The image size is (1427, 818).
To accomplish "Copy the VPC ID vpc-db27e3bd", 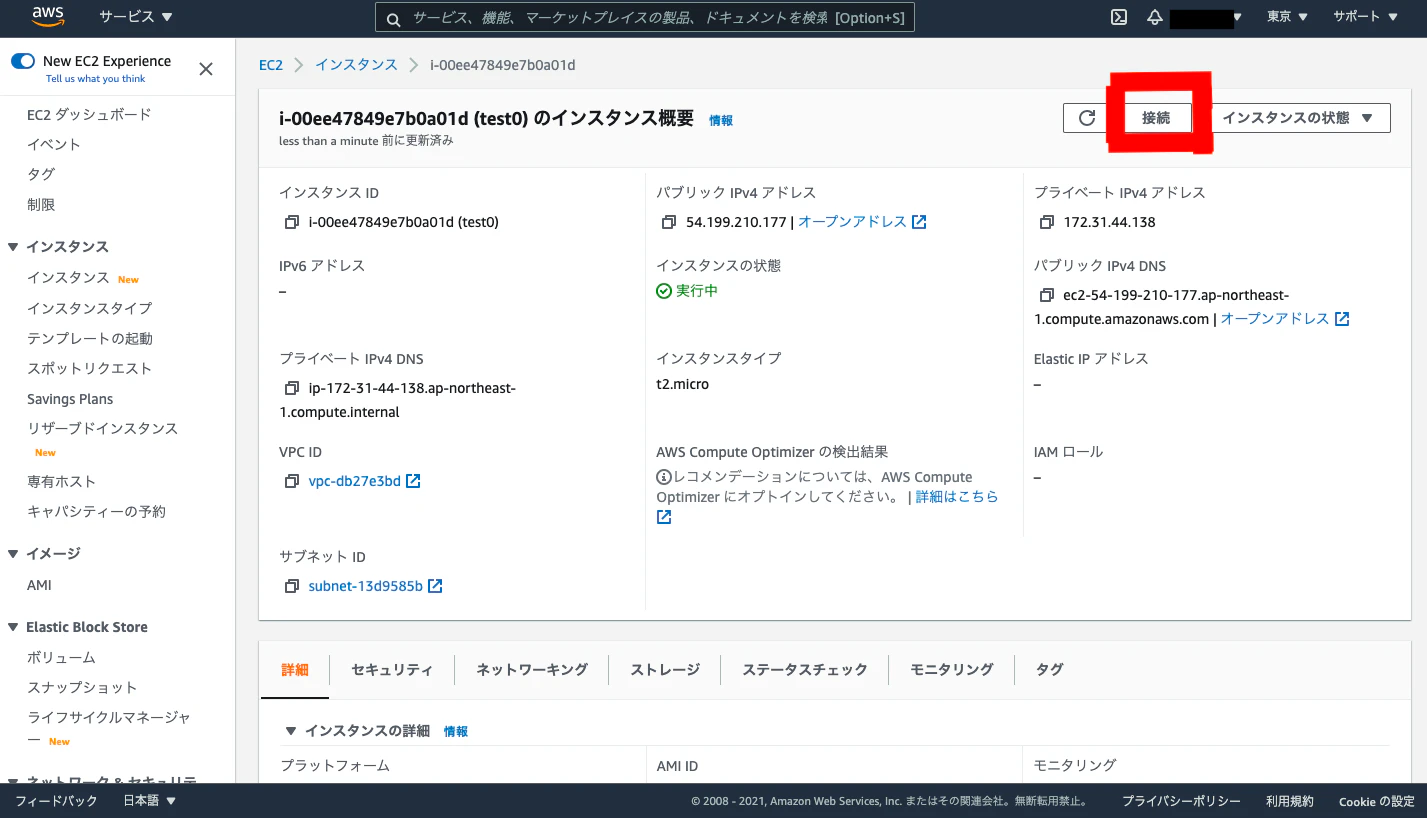I will (x=292, y=481).
